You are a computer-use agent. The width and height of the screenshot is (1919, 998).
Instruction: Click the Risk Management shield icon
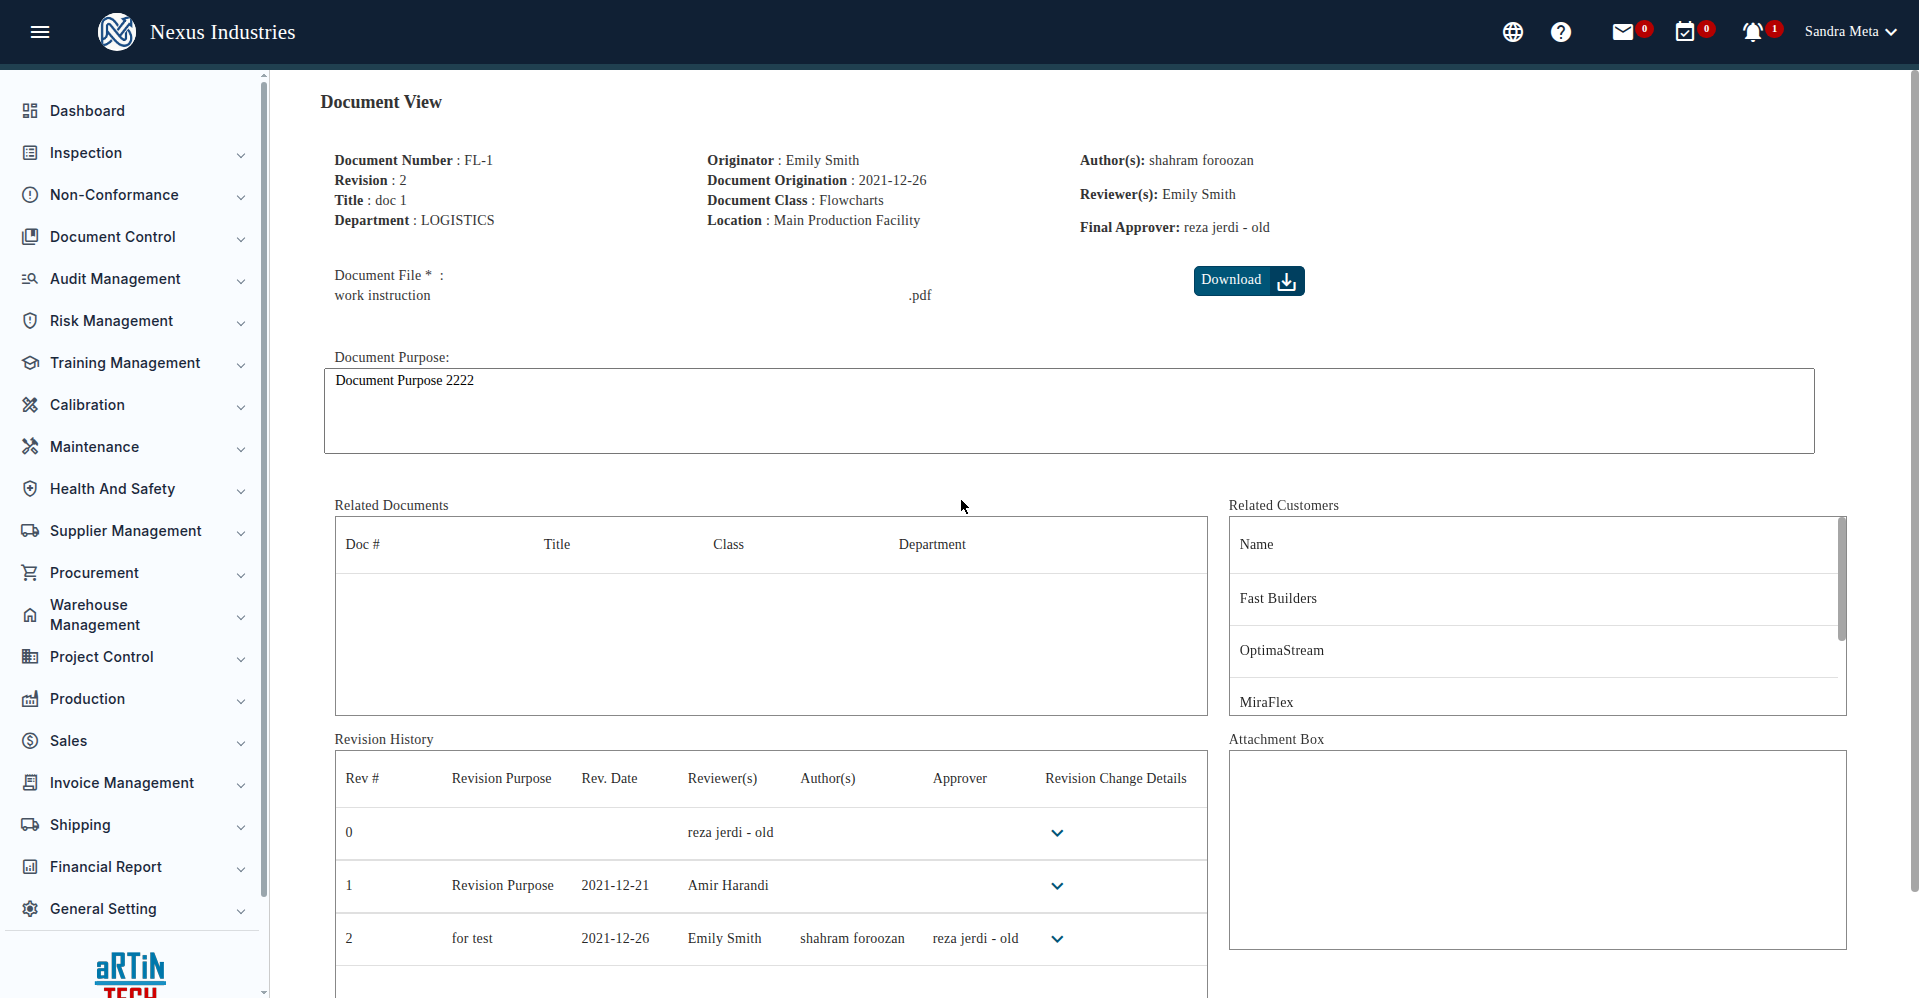30,321
